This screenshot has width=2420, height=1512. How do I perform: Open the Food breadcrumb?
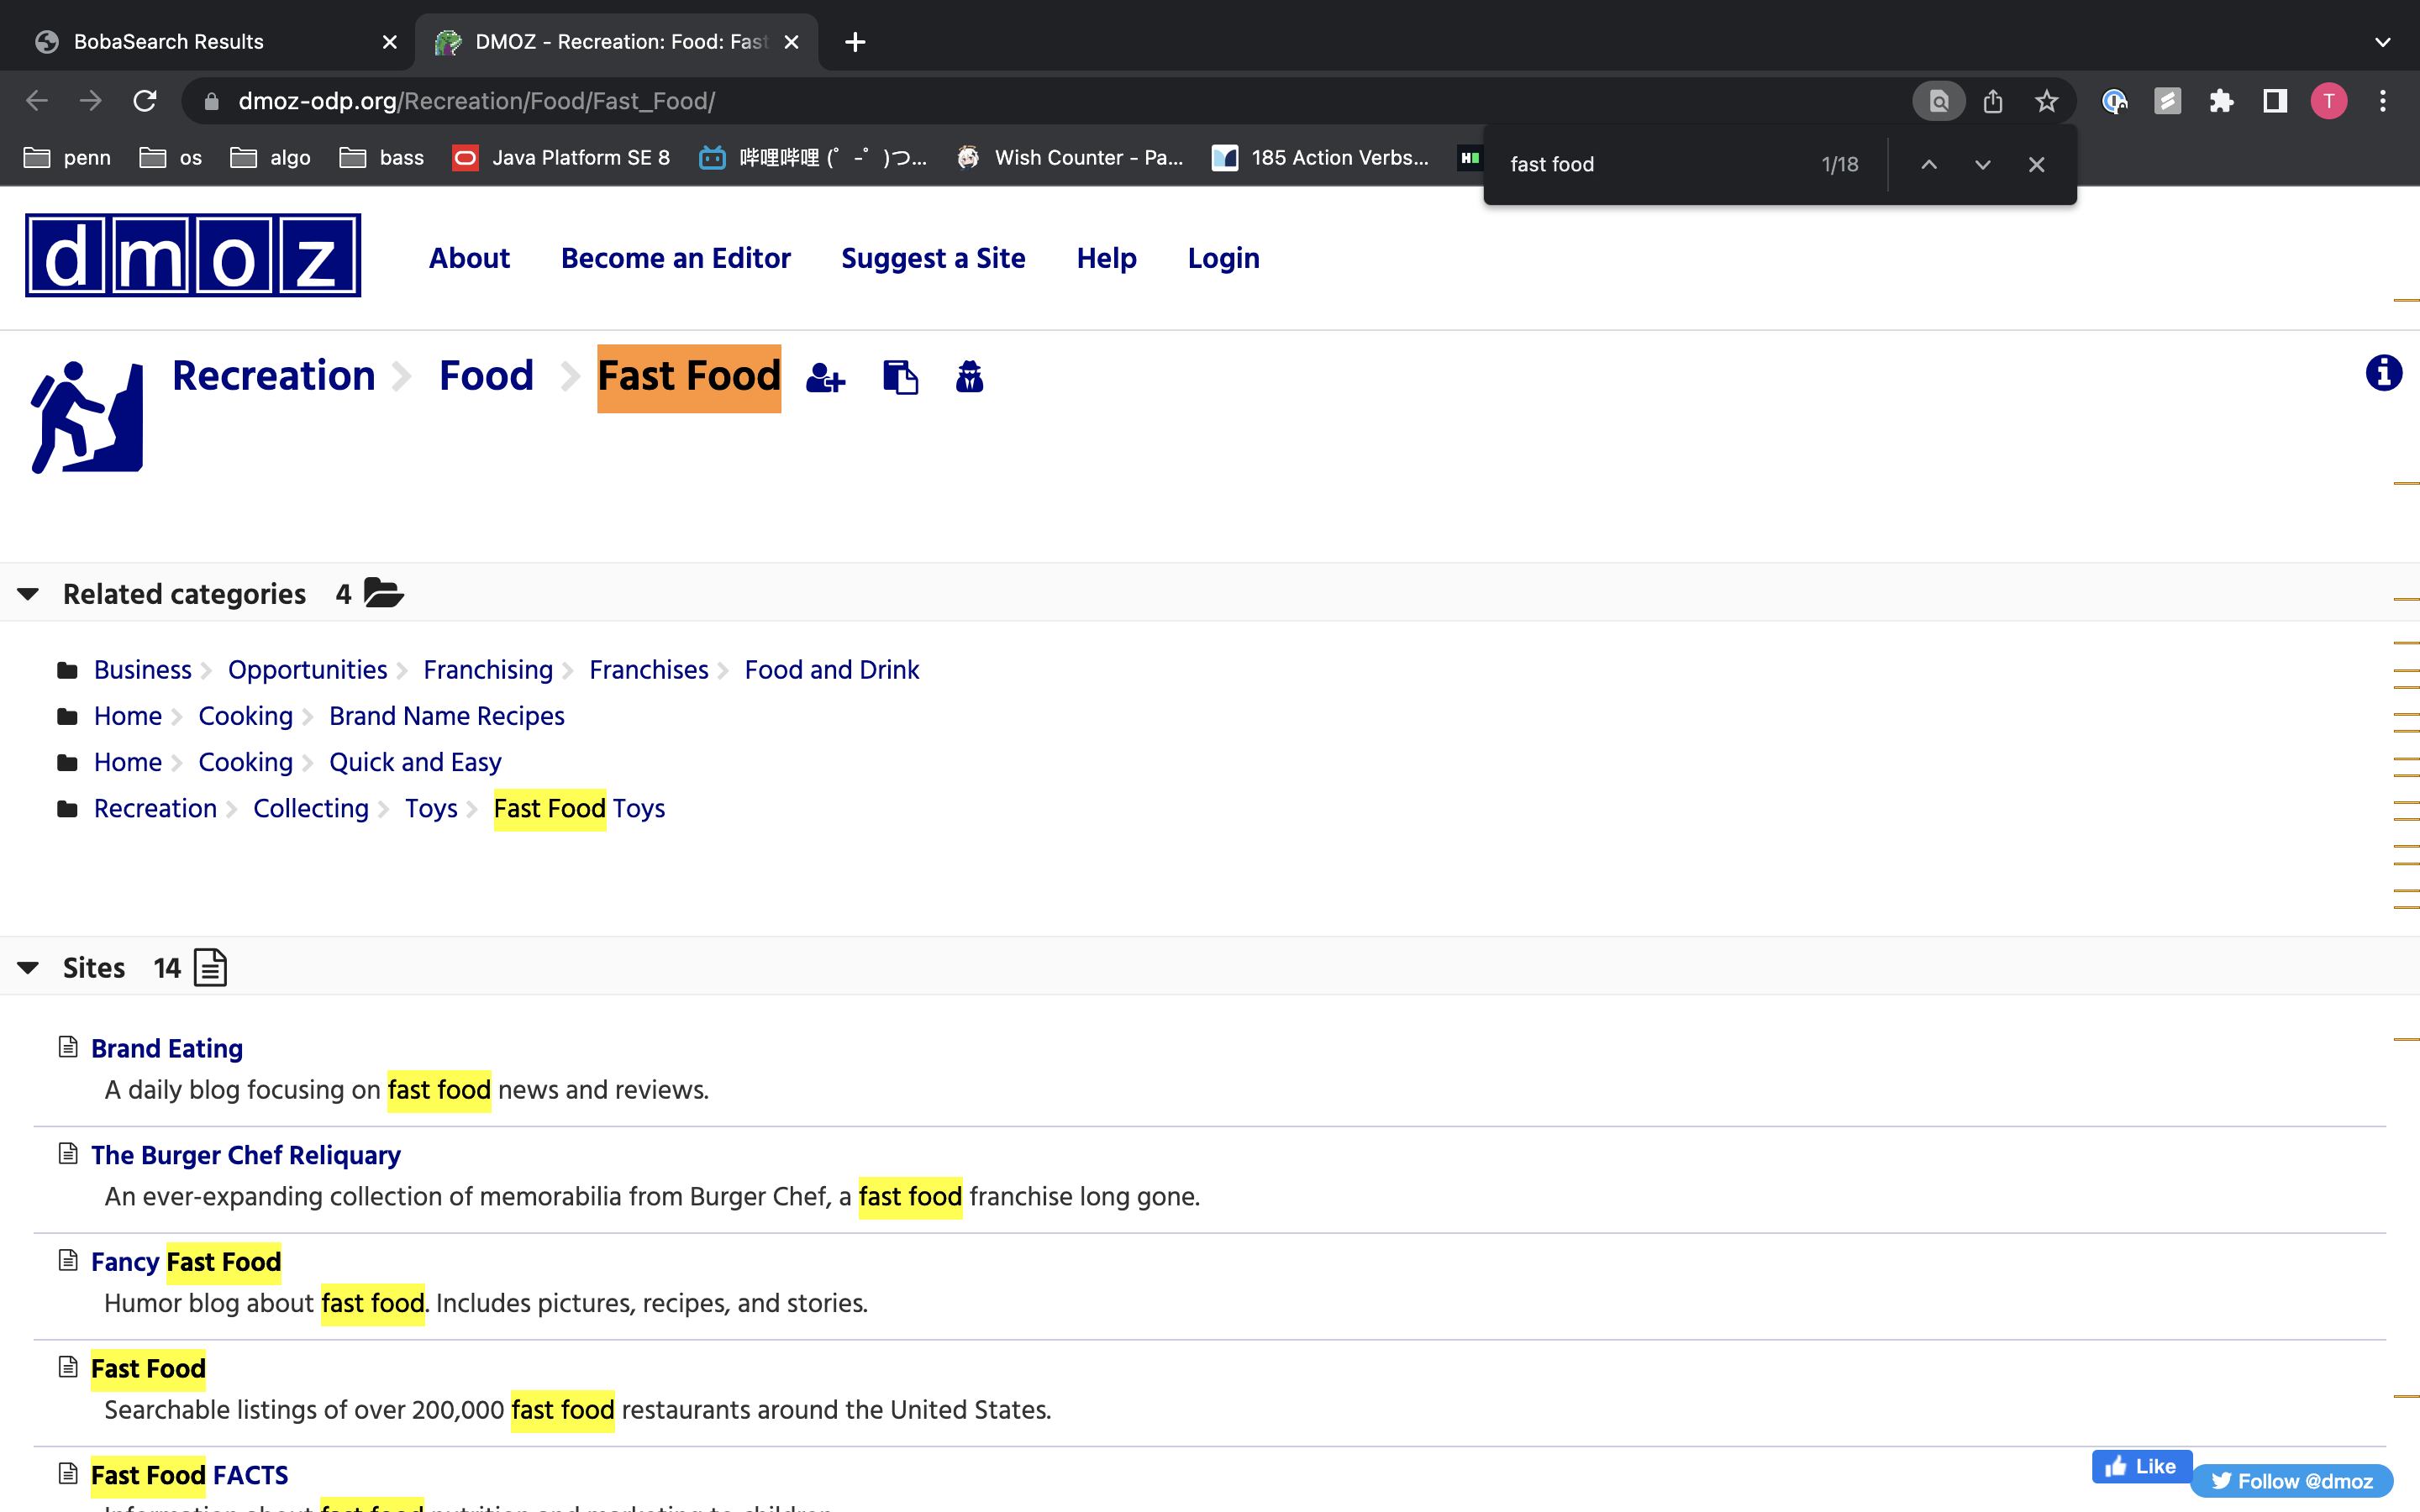click(486, 376)
